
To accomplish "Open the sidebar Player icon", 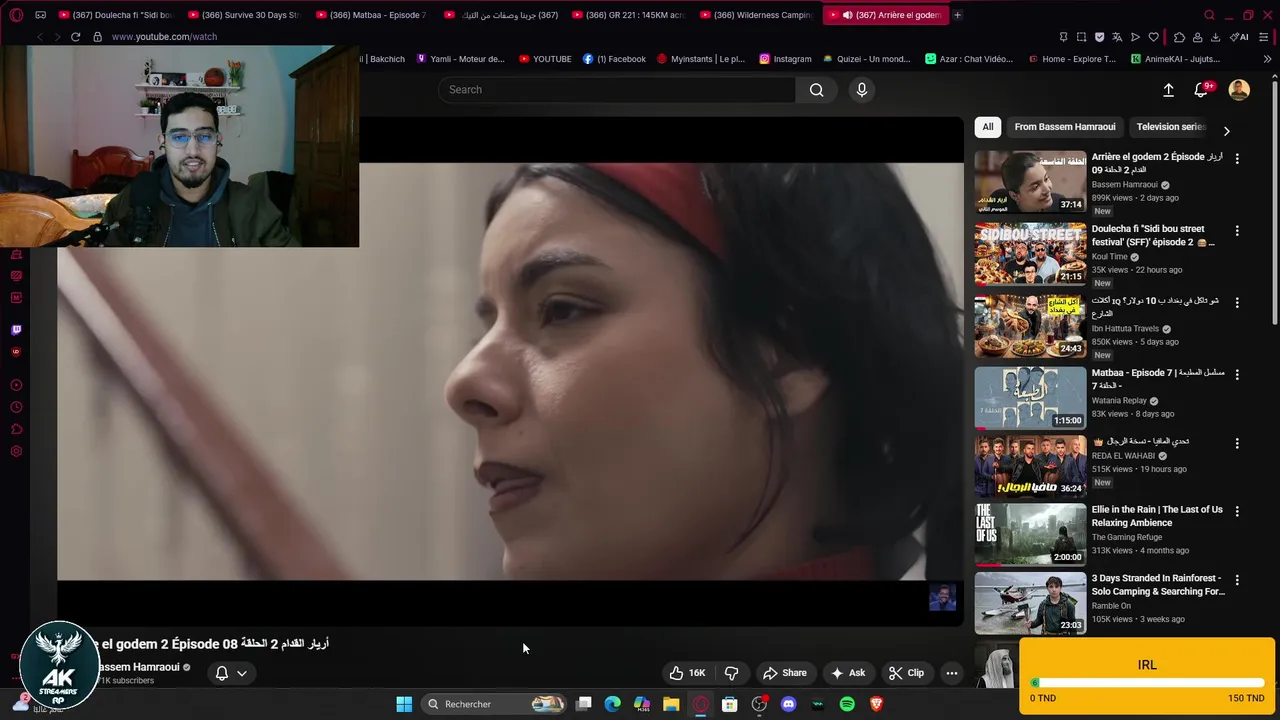I will point(16,385).
